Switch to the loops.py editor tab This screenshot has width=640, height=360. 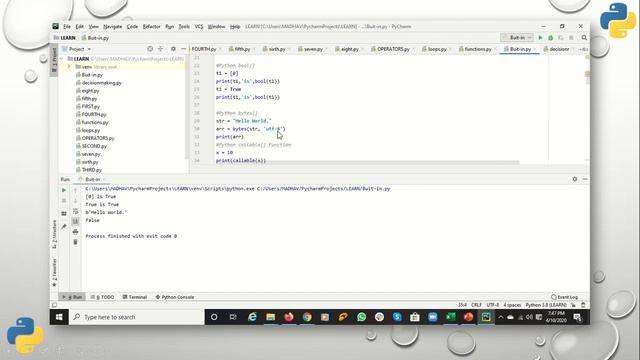pos(437,49)
